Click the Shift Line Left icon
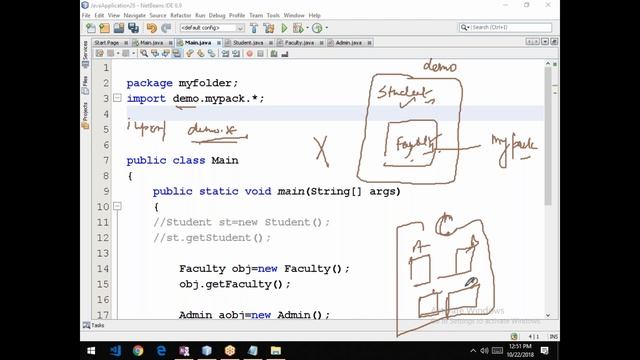This screenshot has height=360, width=640. (x=225, y=53)
